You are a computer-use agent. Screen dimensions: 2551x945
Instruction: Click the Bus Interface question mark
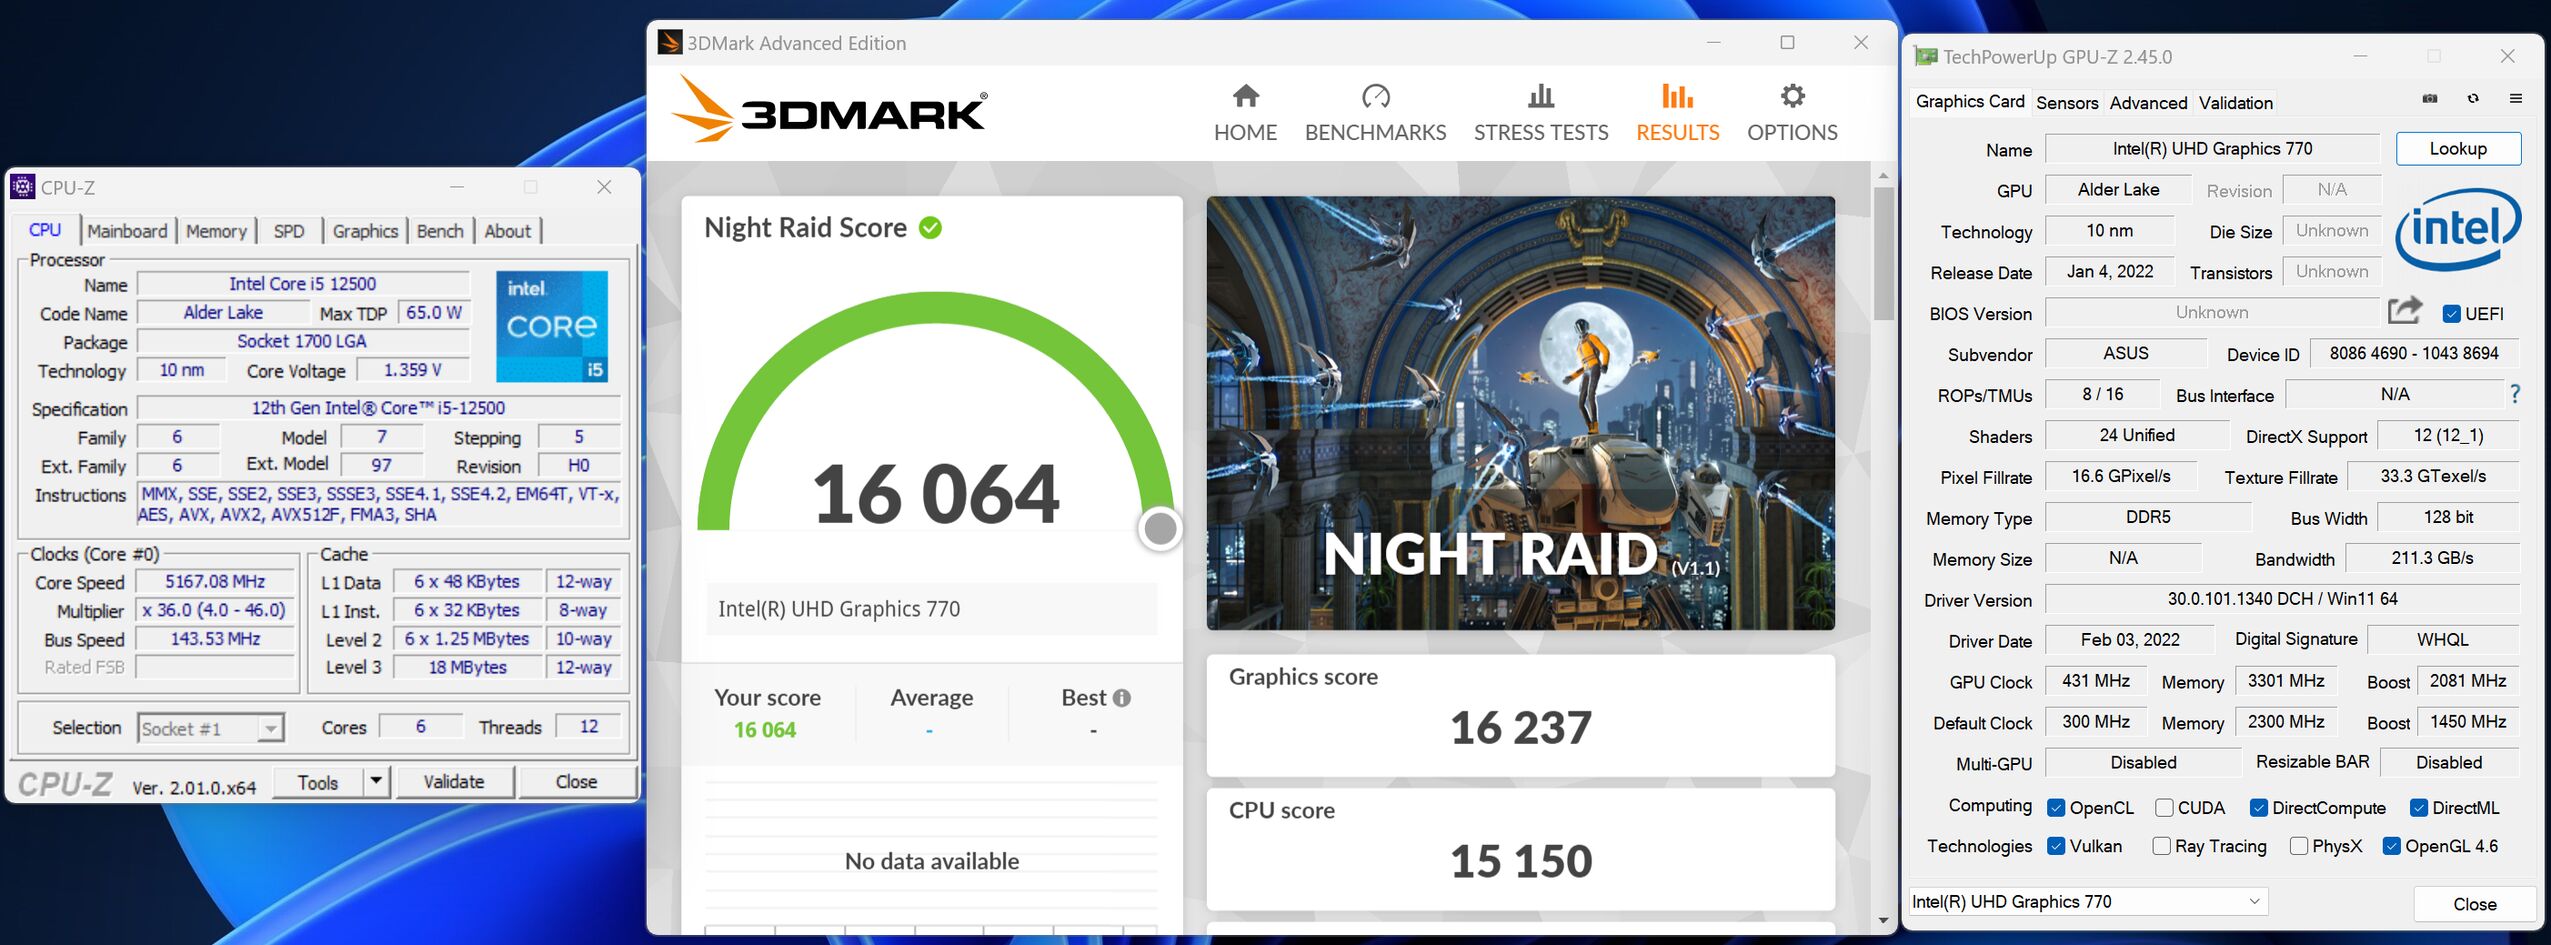2515,394
